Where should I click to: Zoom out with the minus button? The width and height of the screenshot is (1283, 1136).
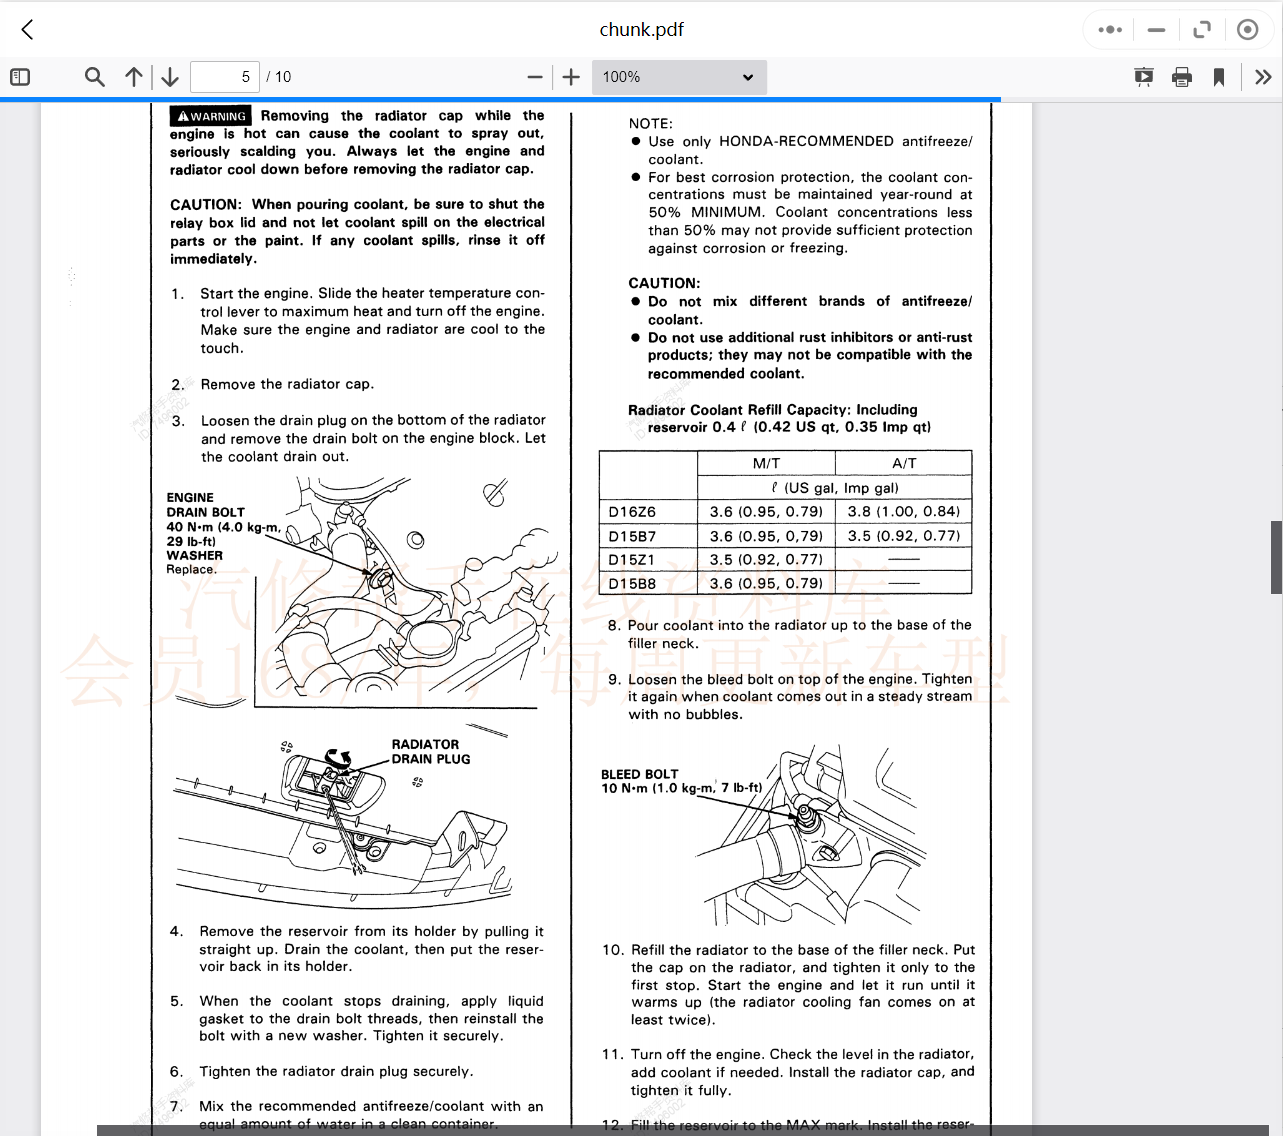[x=535, y=77]
